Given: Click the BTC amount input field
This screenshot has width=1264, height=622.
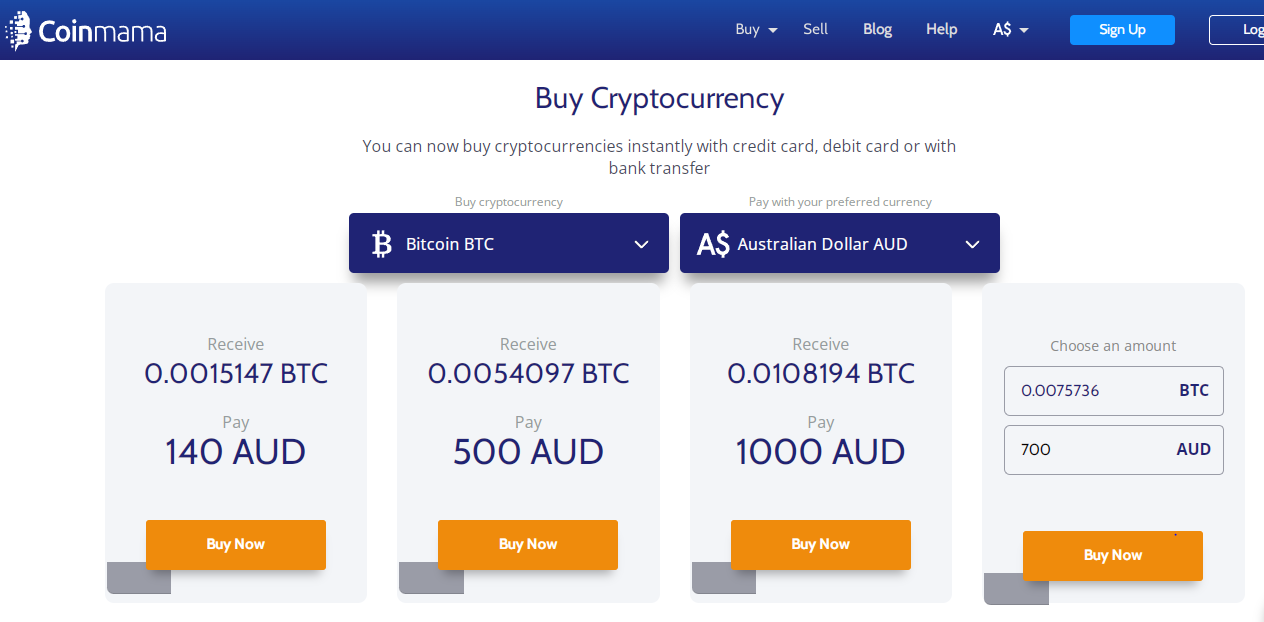Looking at the screenshot, I should [x=1090, y=391].
